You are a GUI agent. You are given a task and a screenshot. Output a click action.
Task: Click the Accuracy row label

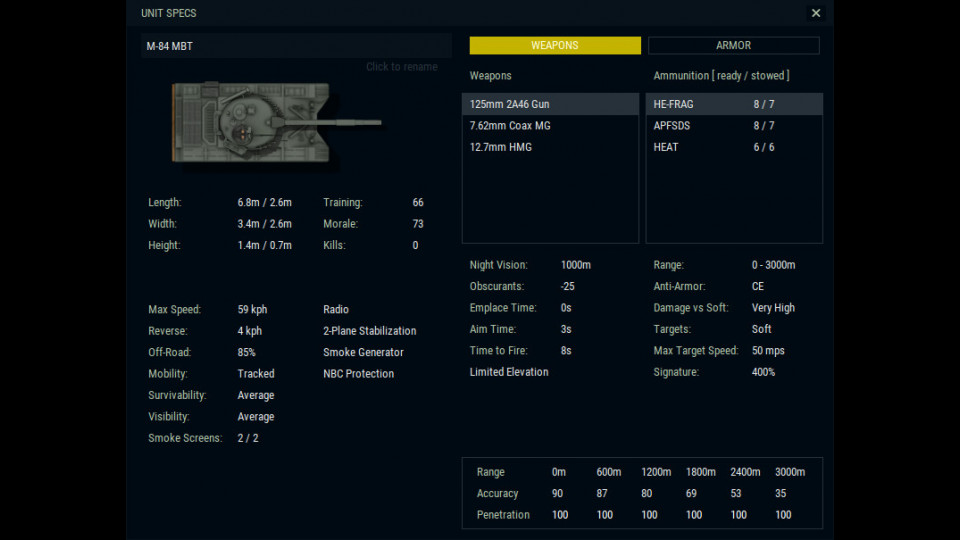[497, 493]
